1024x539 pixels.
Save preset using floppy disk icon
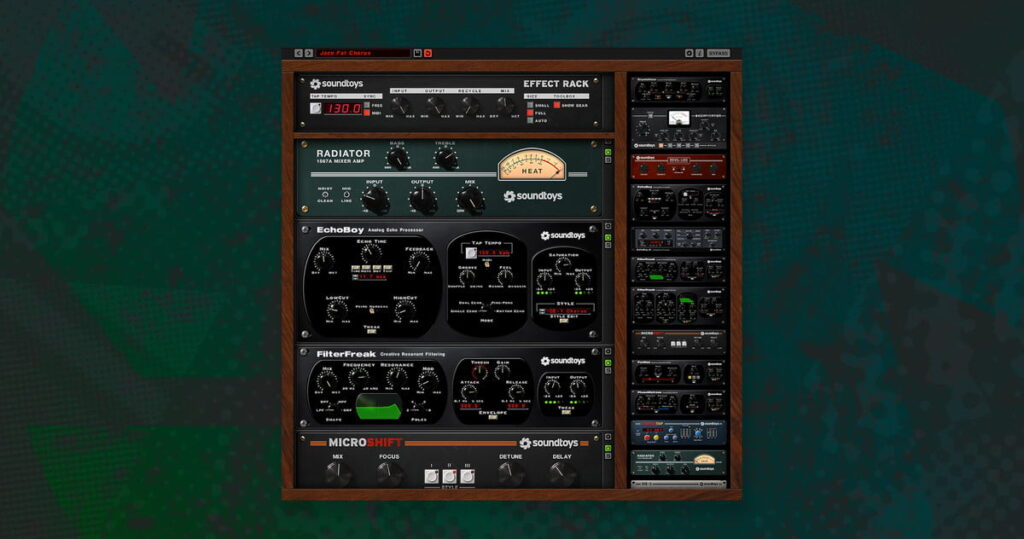pos(417,53)
